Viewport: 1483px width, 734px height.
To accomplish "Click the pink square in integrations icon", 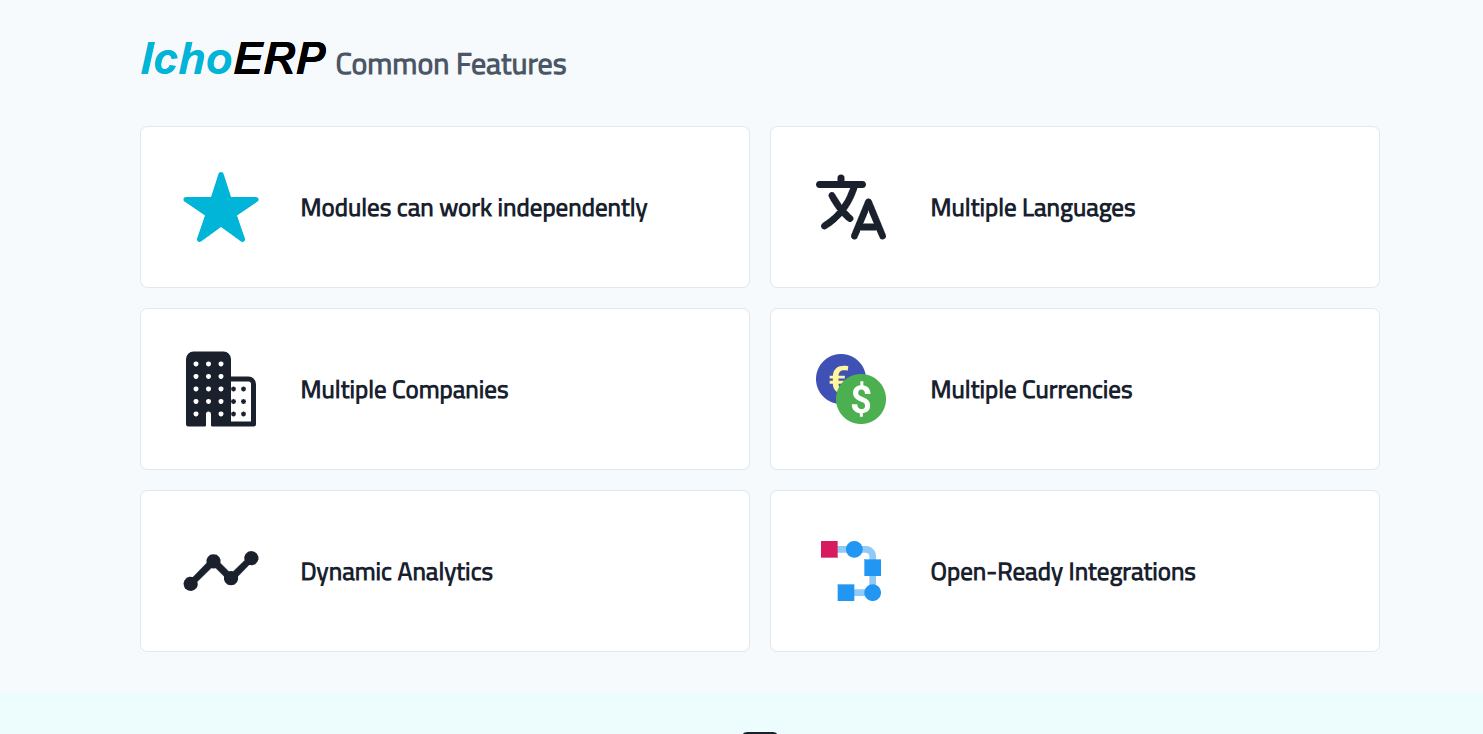I will click(829, 549).
